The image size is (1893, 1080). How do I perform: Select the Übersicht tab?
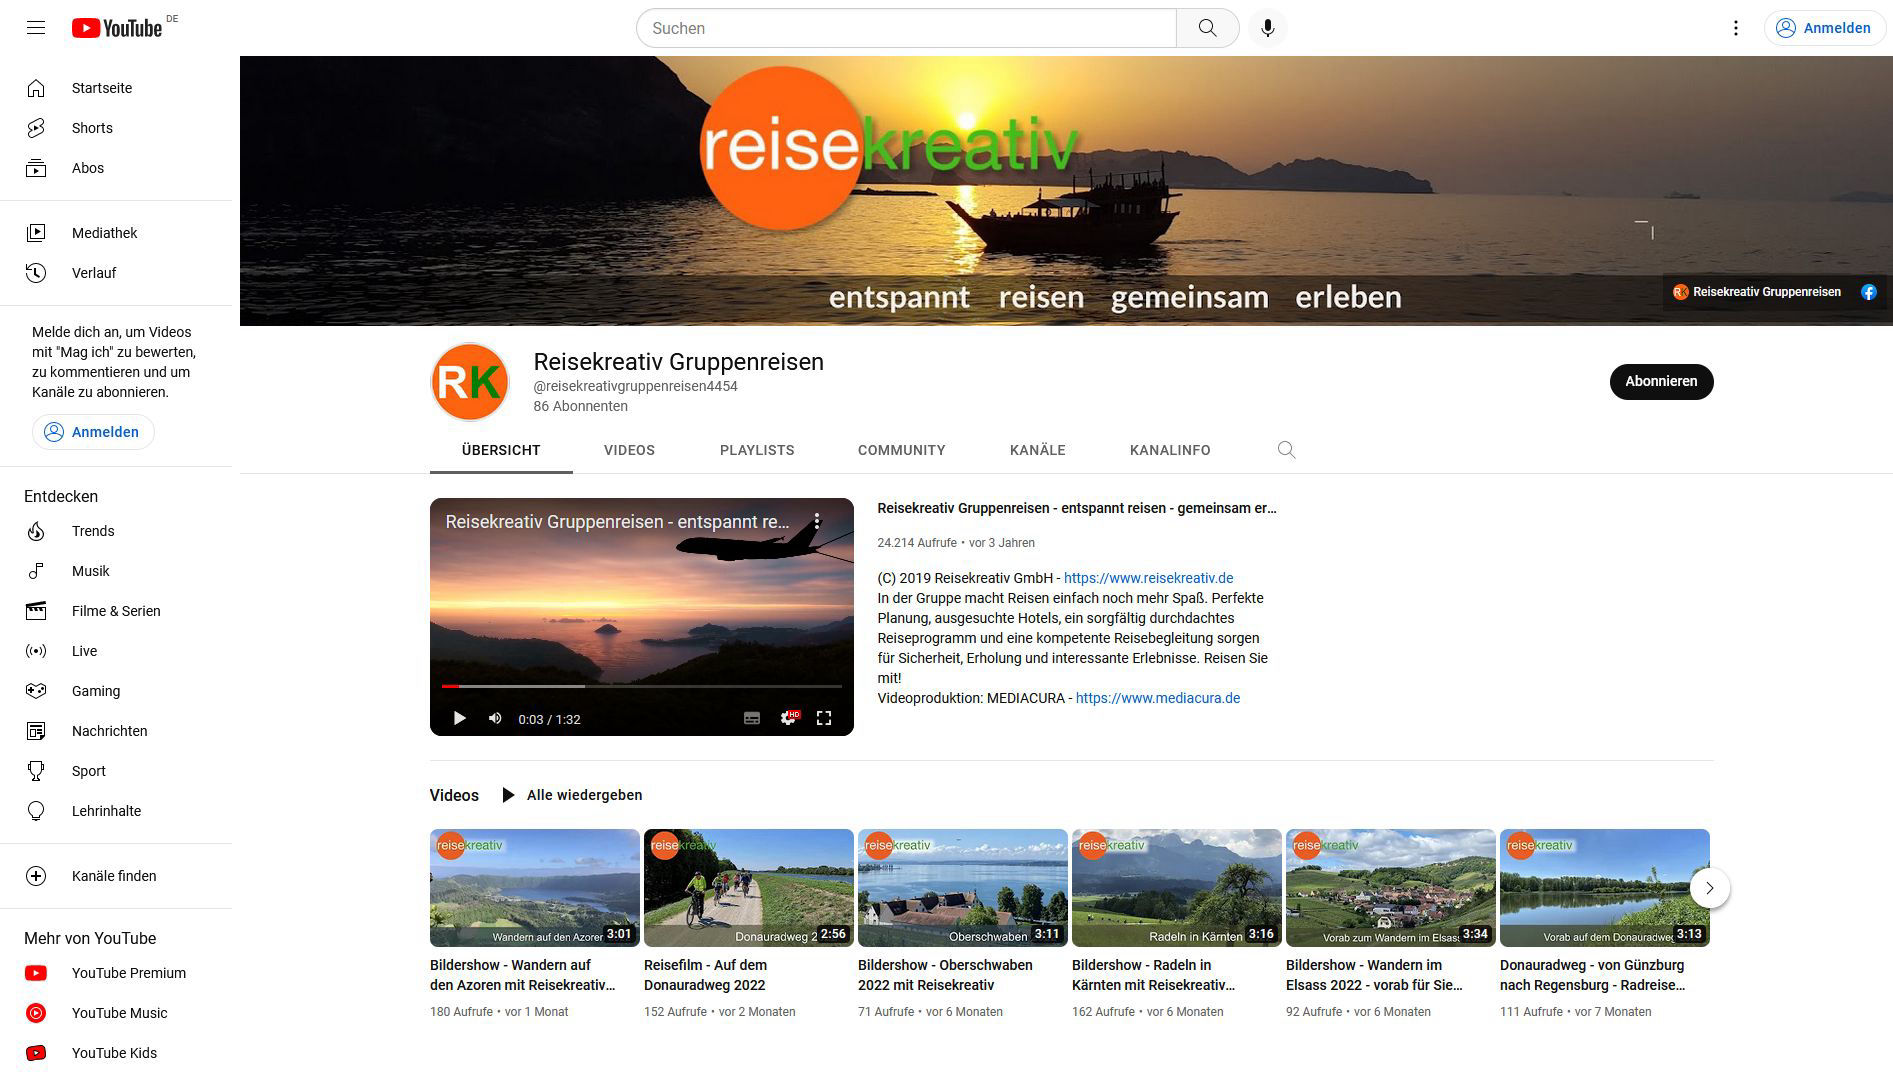click(501, 450)
